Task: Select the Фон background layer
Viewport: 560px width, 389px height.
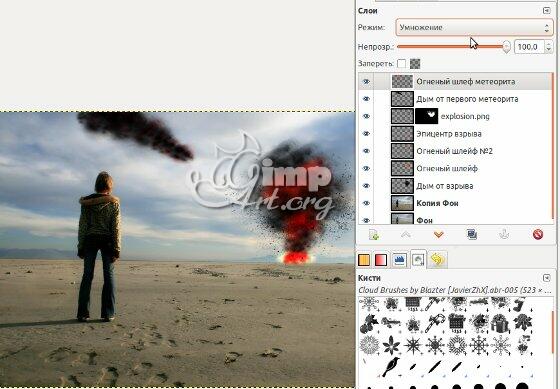Action: (x=425, y=220)
